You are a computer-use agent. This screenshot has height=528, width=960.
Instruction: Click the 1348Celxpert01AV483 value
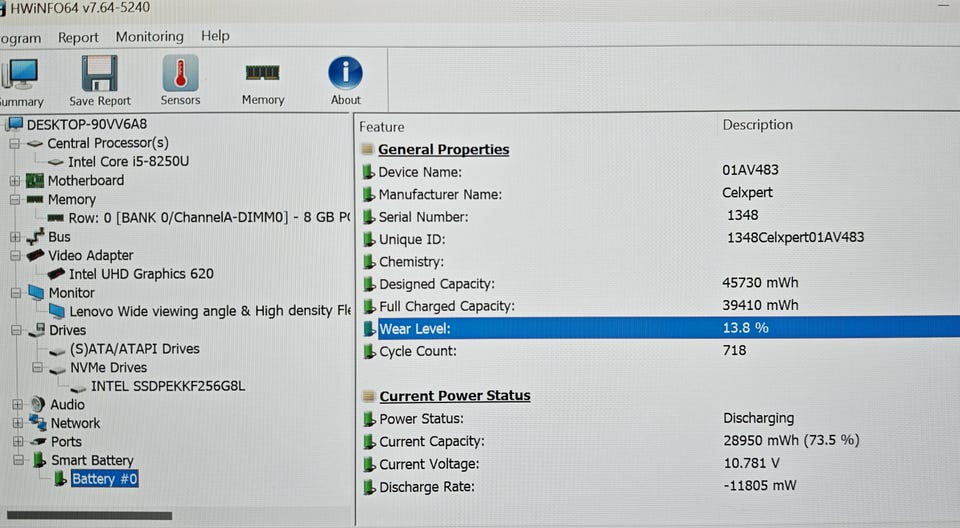[795, 238]
